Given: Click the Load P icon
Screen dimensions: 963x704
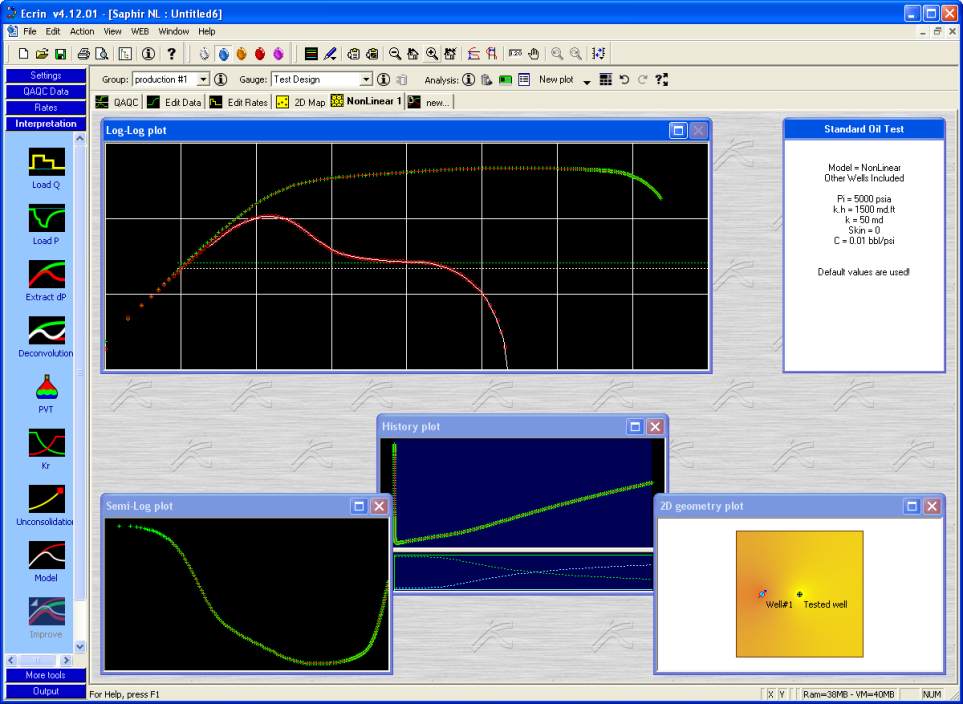Looking at the screenshot, I should [46, 218].
